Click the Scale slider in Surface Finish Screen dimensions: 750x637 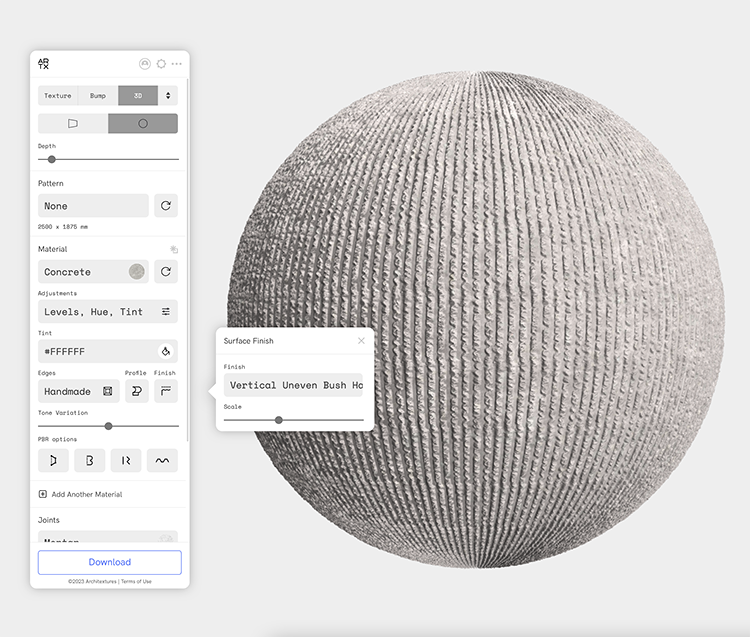coord(294,420)
